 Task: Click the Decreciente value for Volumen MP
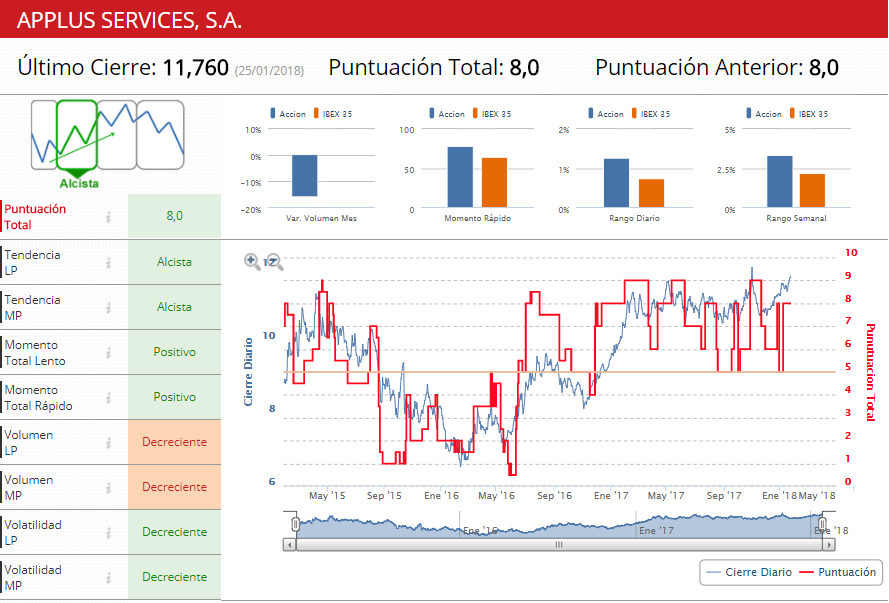coord(174,487)
